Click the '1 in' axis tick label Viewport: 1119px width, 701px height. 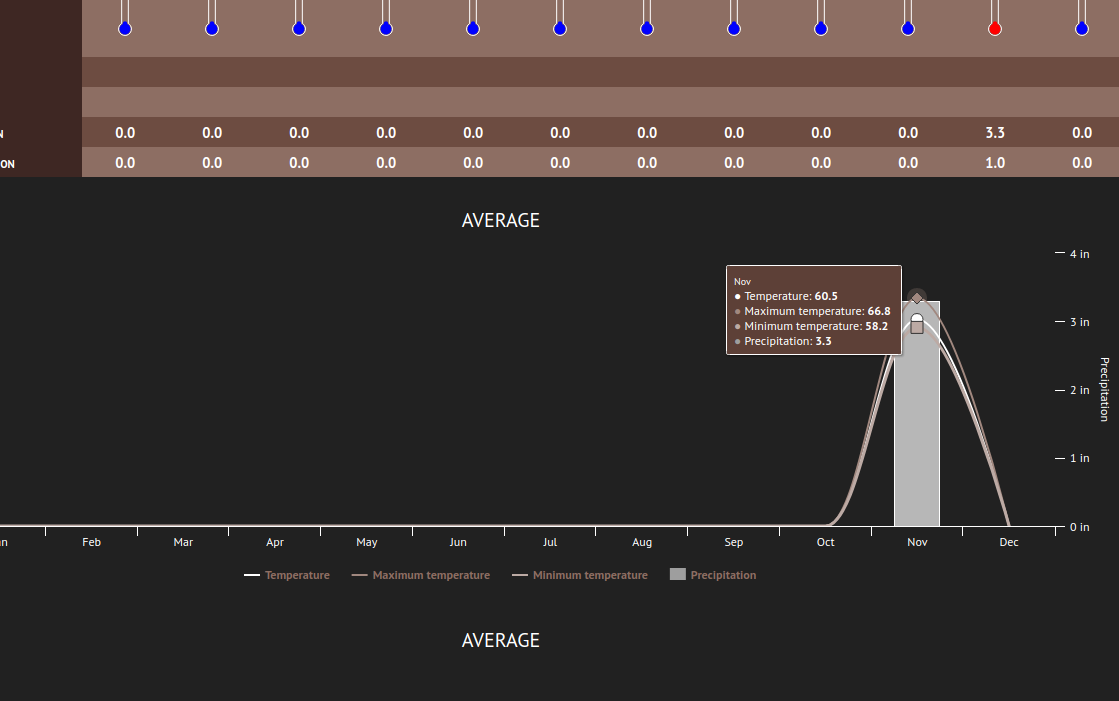tap(1080, 458)
